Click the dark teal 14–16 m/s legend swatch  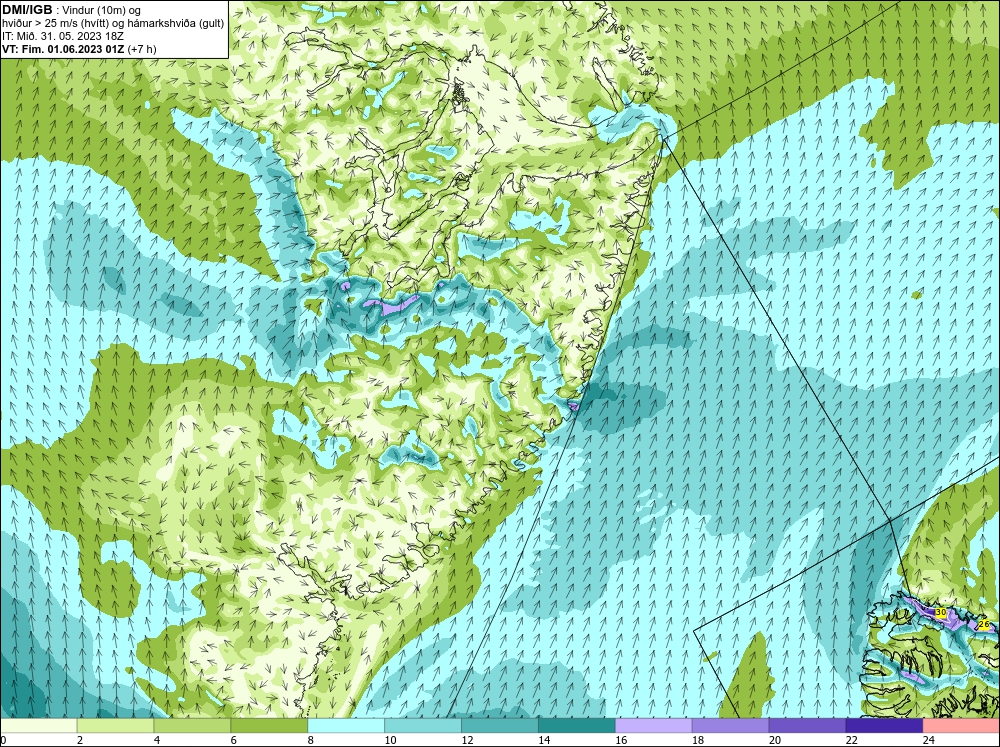577,725
